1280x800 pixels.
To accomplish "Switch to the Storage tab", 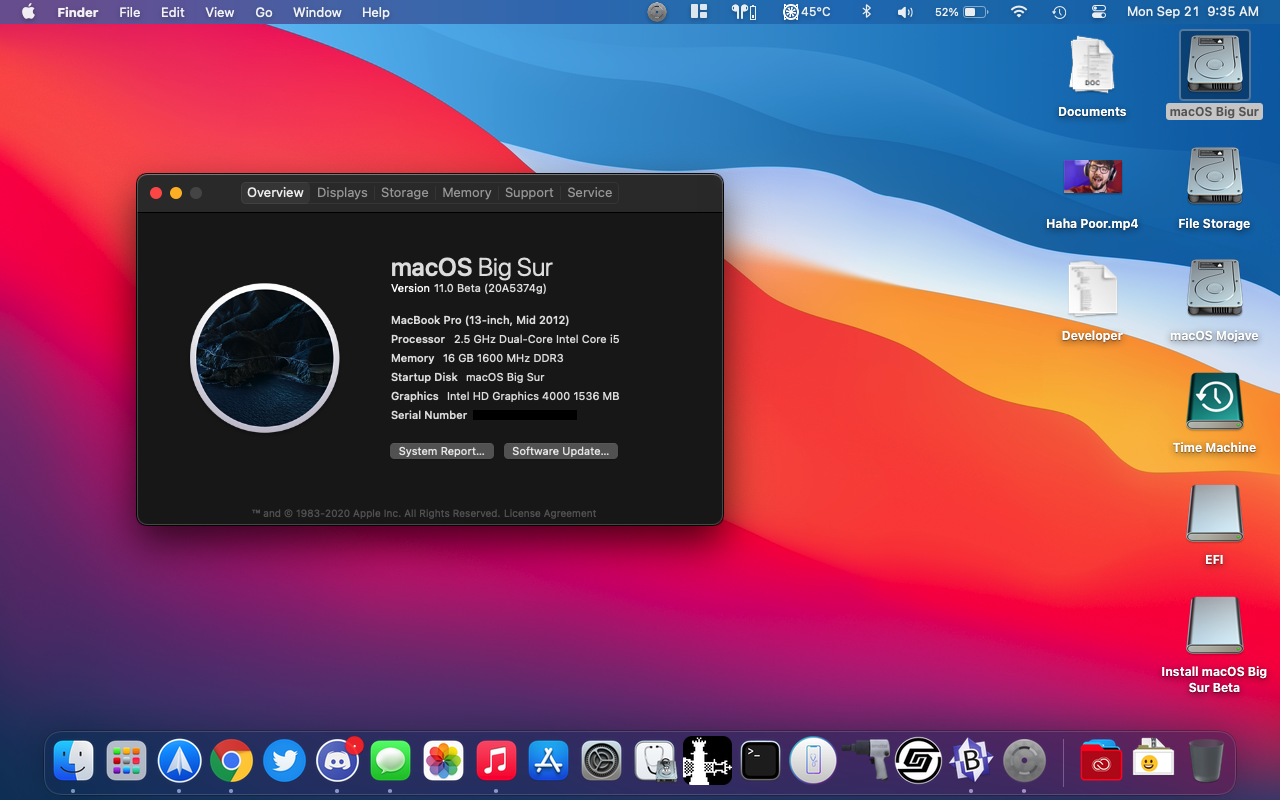I will click(x=404, y=192).
